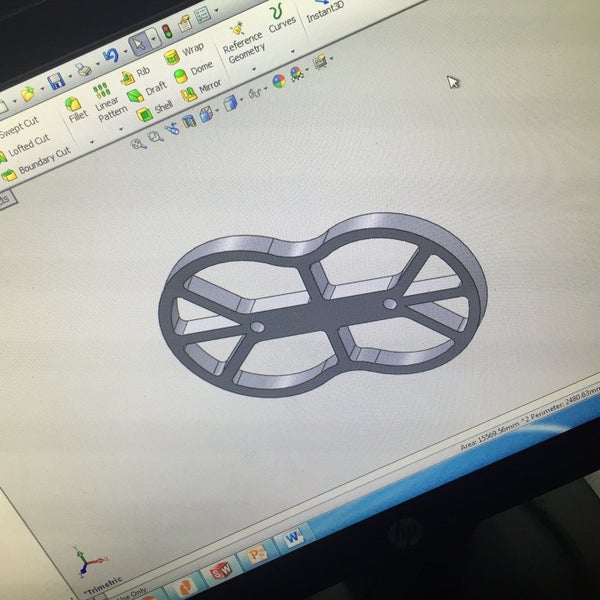Screen dimensions: 600x600
Task: Open the File Properties icon
Action: [x=185, y=24]
